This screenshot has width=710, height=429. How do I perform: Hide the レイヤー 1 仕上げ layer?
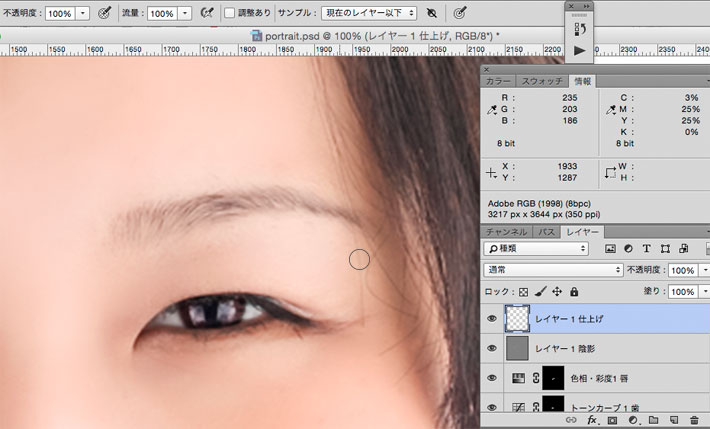[x=491, y=319]
